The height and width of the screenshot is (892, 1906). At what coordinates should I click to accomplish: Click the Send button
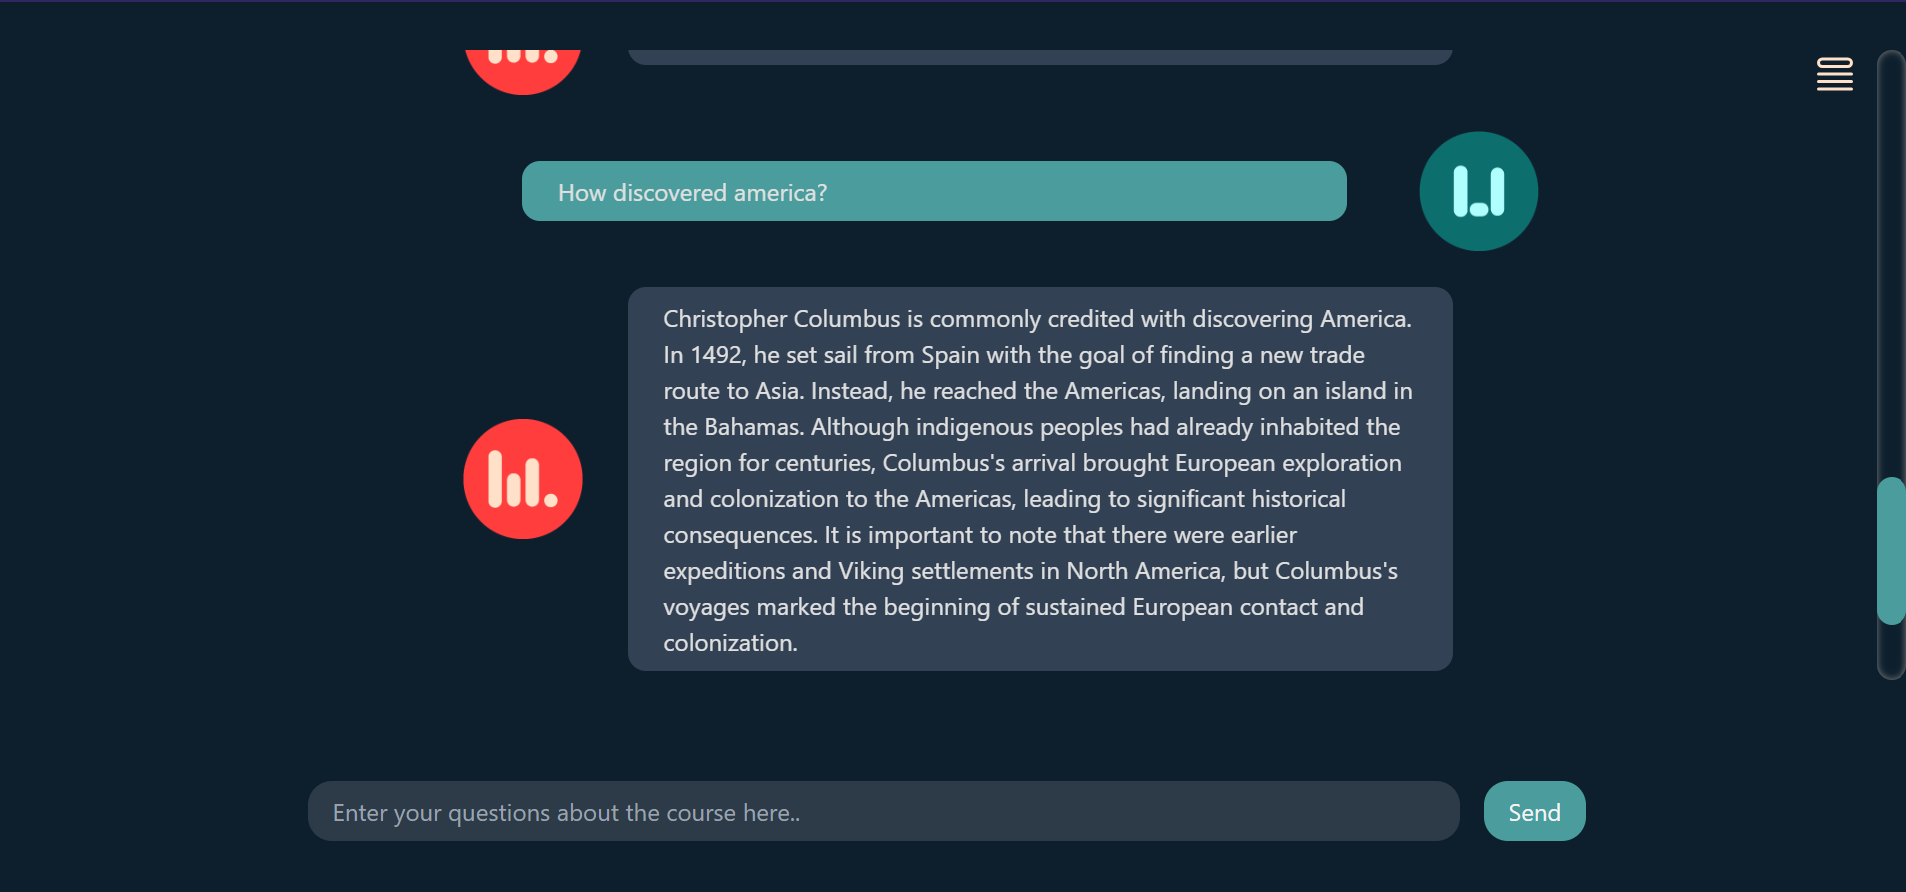(1534, 811)
